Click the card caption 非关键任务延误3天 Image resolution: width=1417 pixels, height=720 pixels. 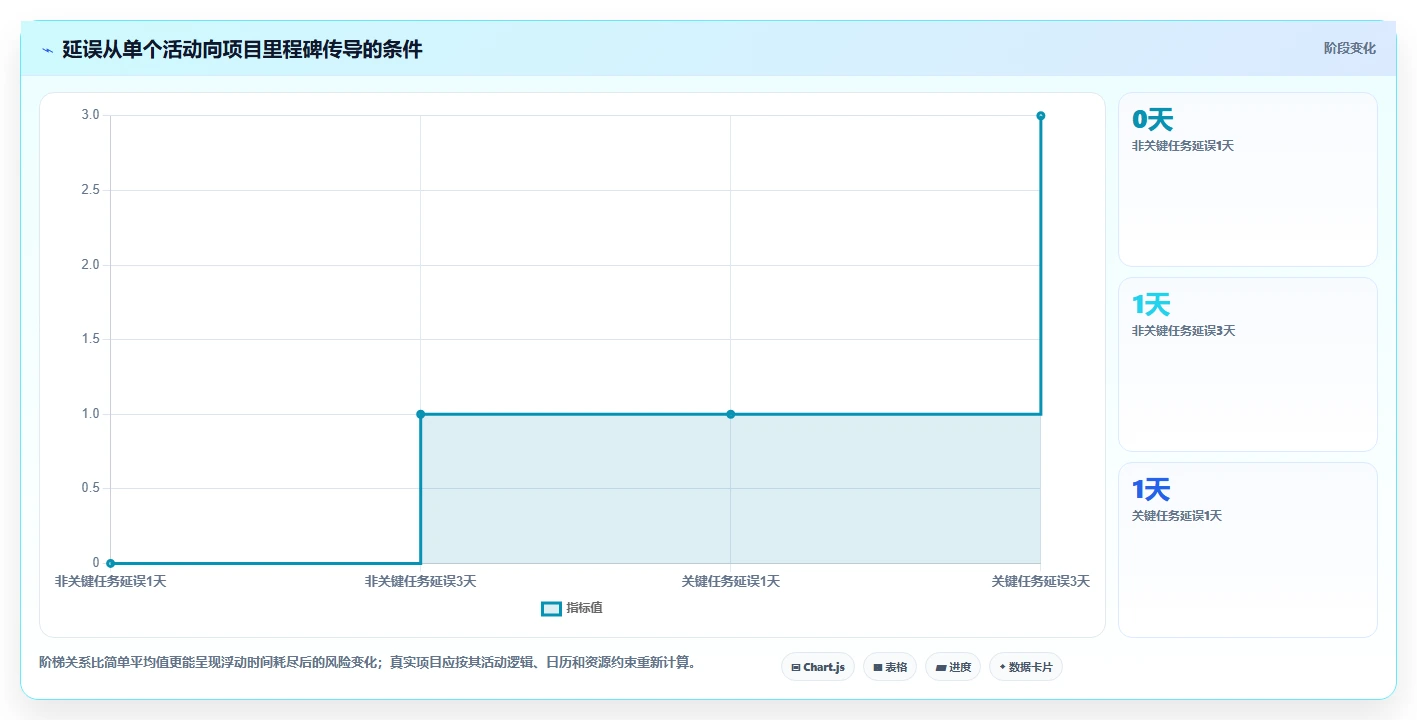1184,331
